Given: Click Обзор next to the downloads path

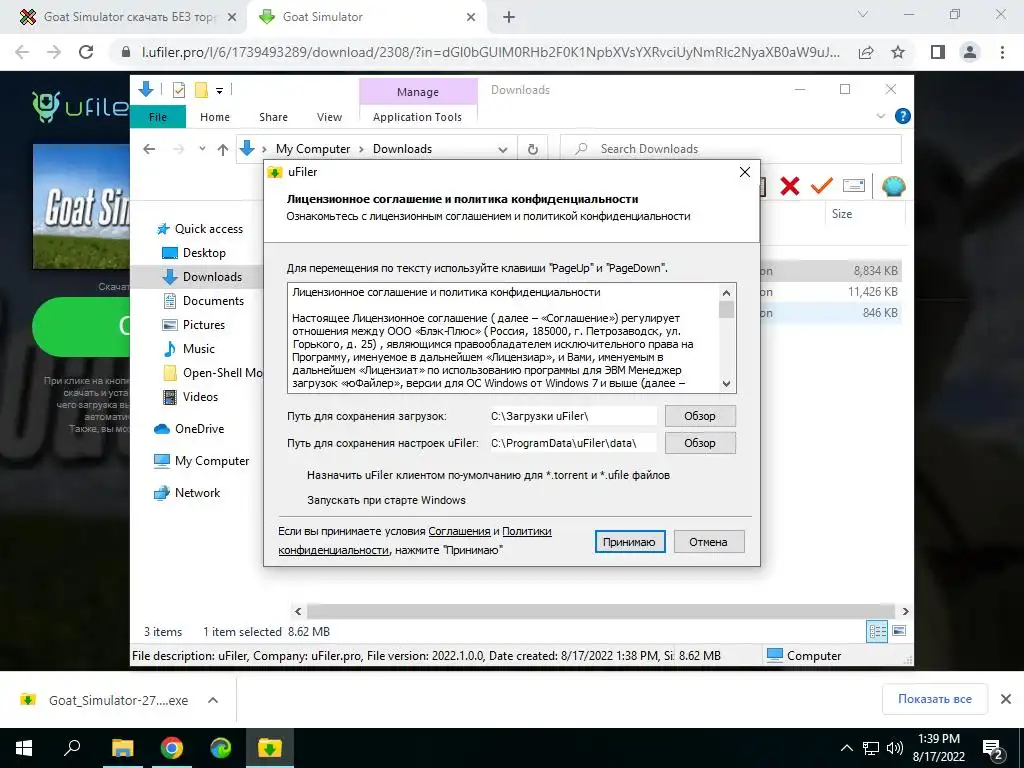Looking at the screenshot, I should (700, 416).
